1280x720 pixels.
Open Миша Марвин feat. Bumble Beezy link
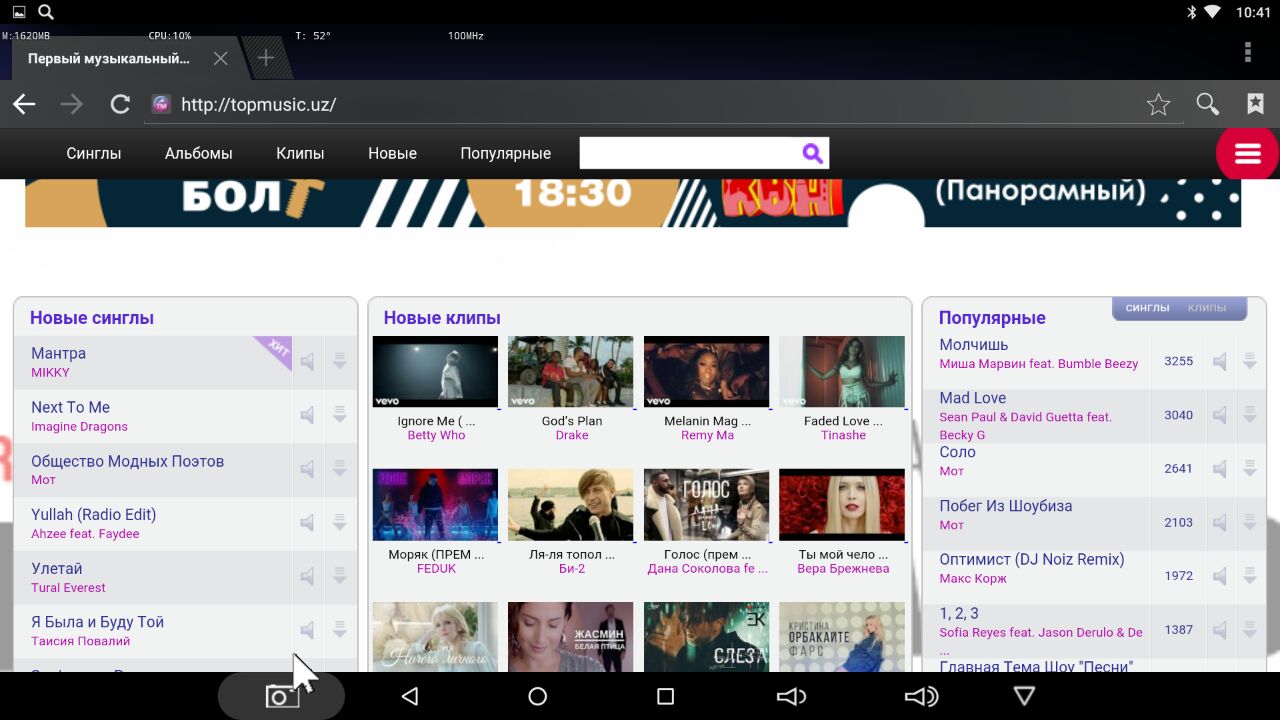[x=1038, y=364]
